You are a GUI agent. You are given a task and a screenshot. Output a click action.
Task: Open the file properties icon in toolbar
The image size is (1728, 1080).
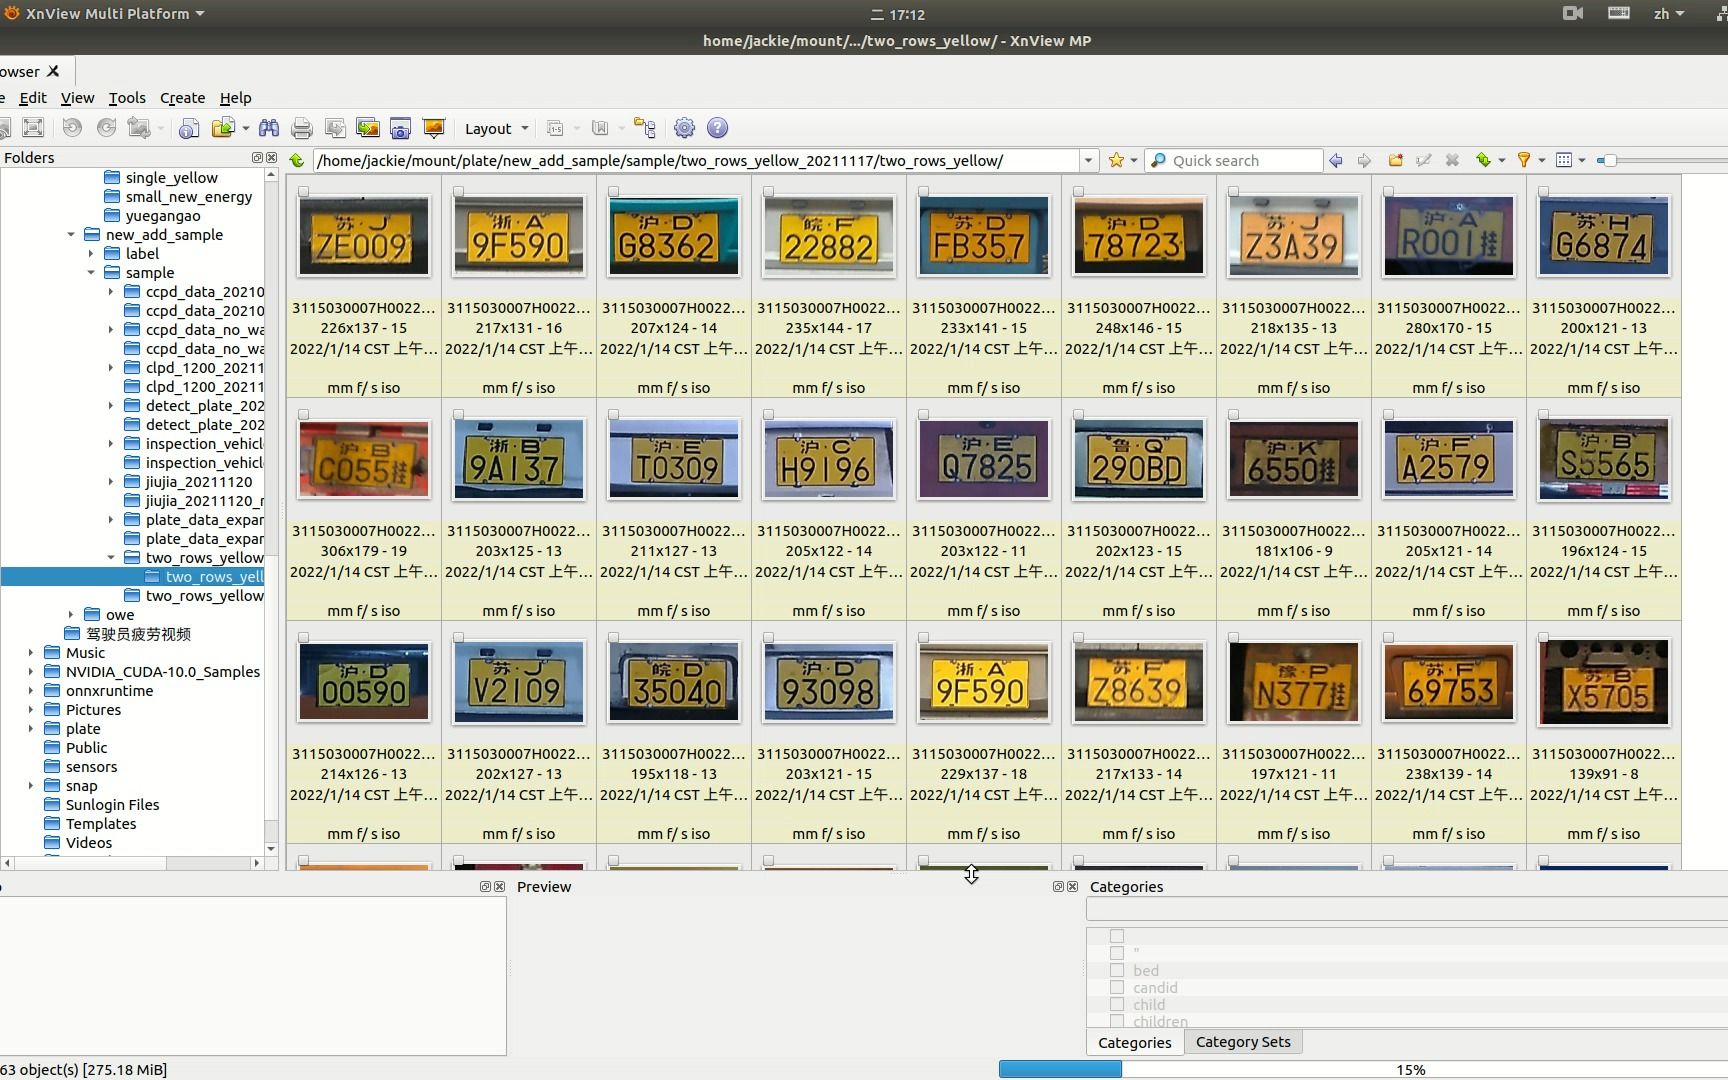189,128
